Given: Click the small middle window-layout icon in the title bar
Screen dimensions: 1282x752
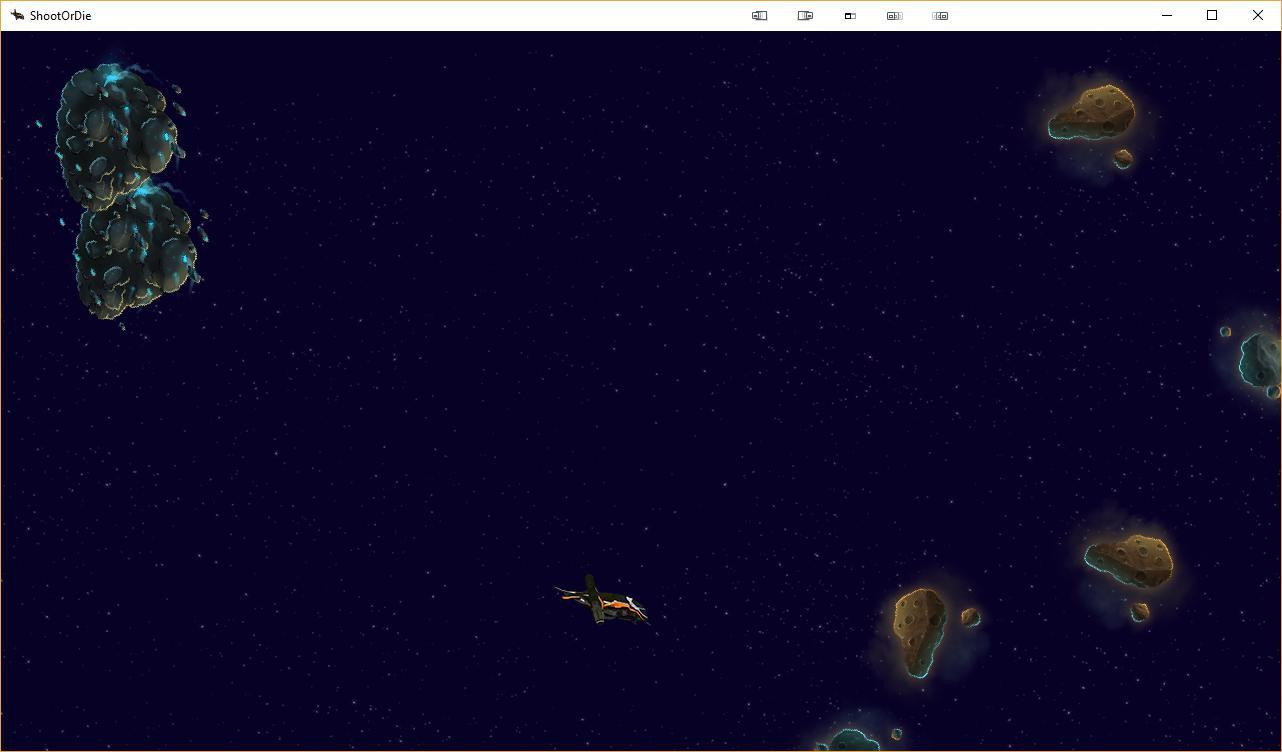Looking at the screenshot, I should click(x=850, y=16).
